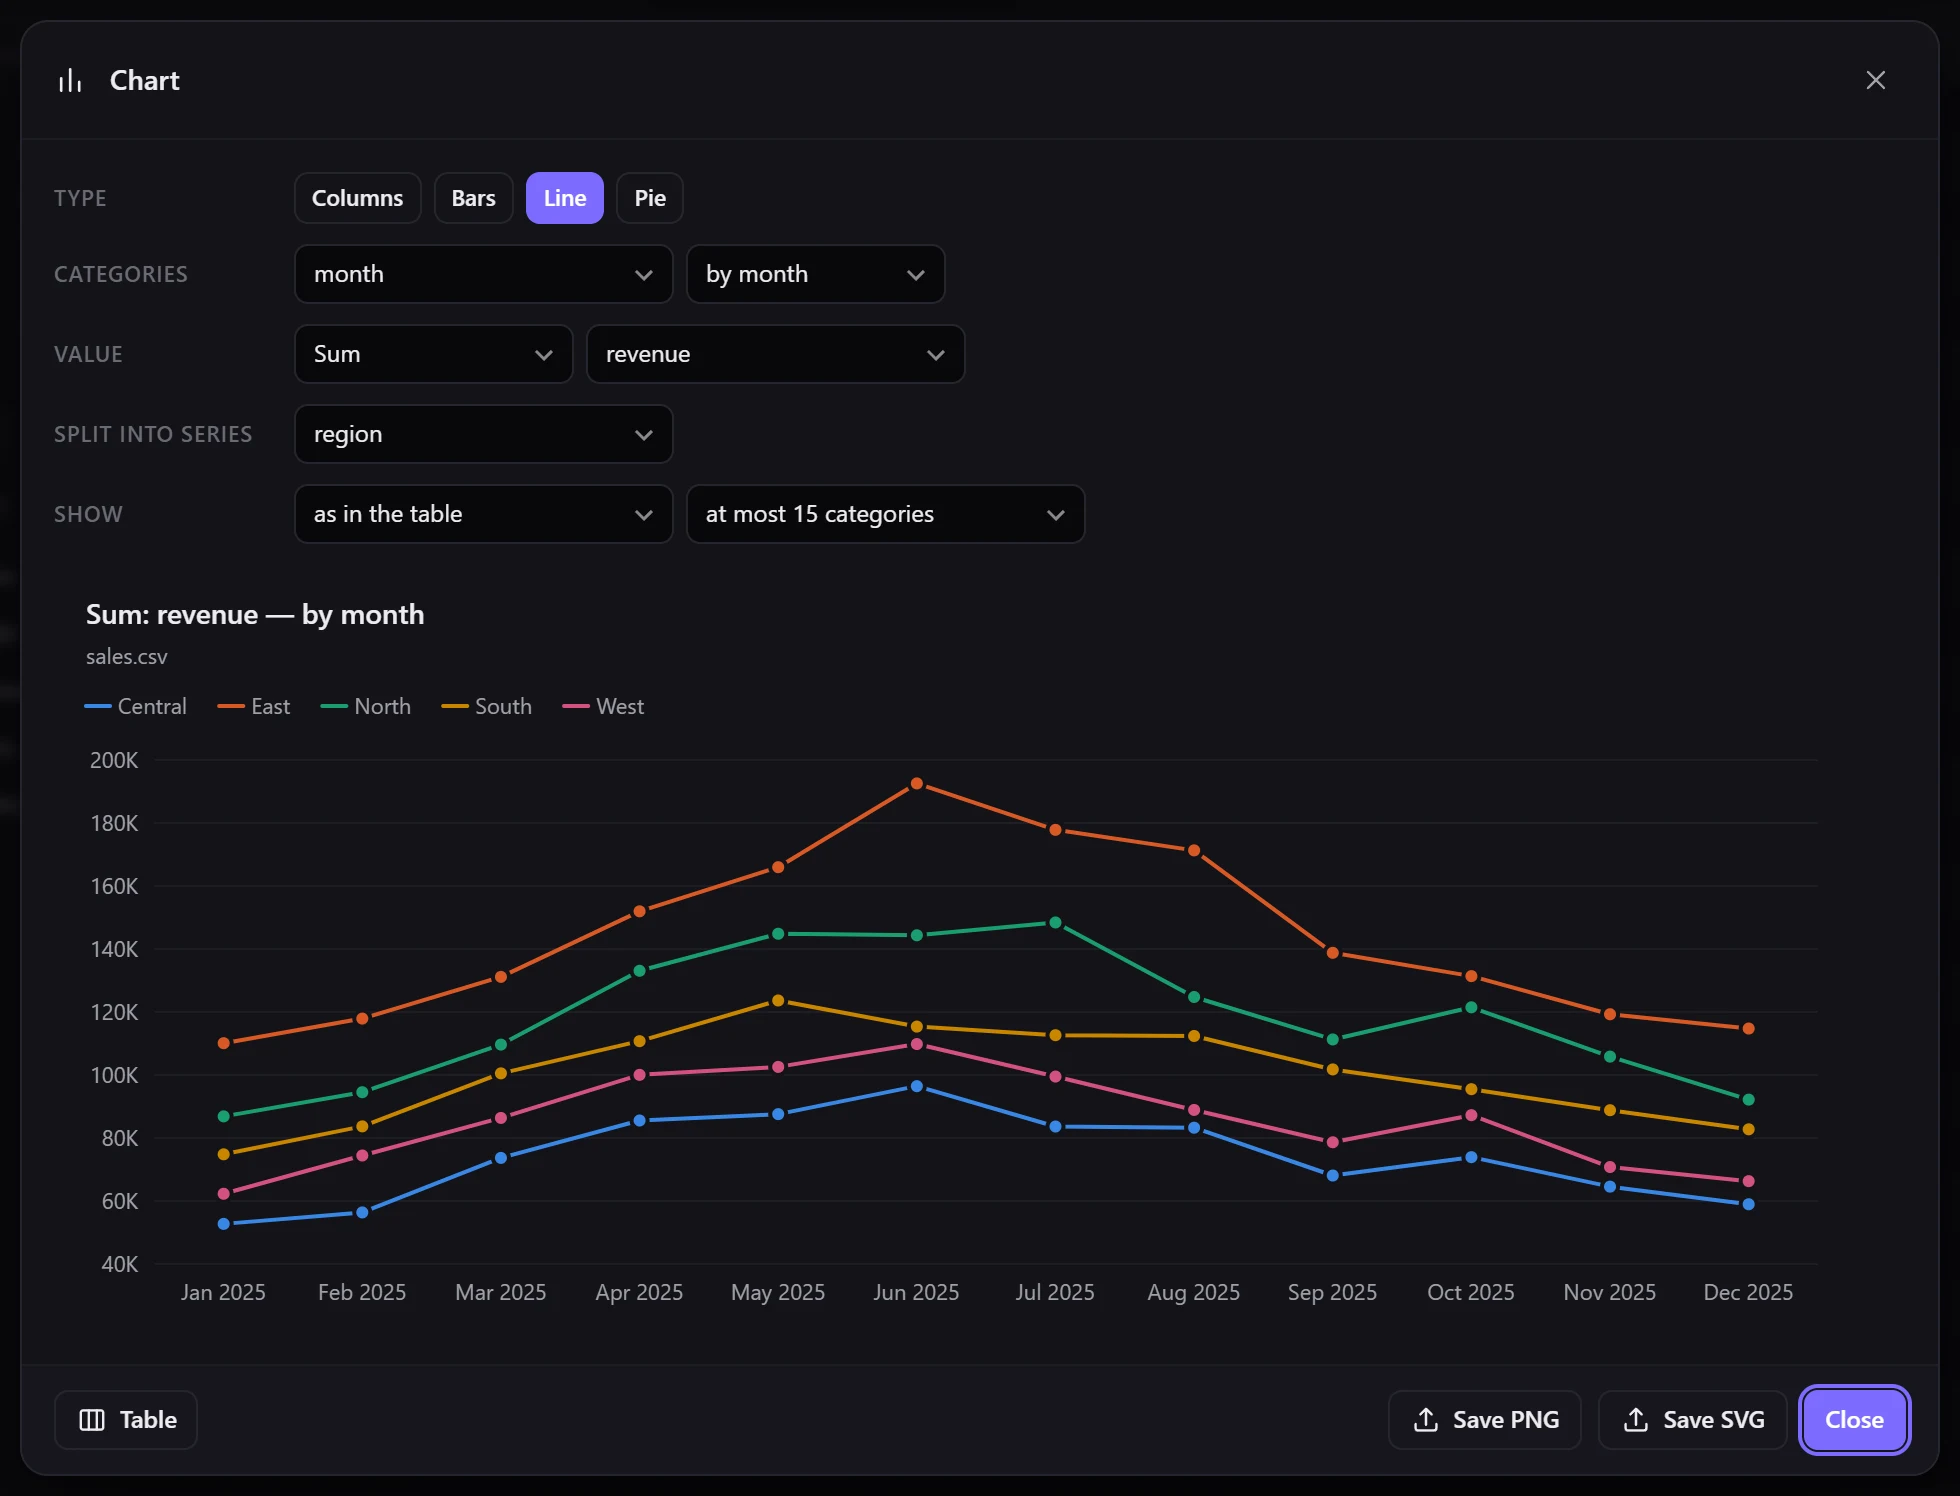Image resolution: width=1960 pixels, height=1496 pixels.
Task: Click the 'Sep 2025' x-axis label
Action: pos(1332,1292)
